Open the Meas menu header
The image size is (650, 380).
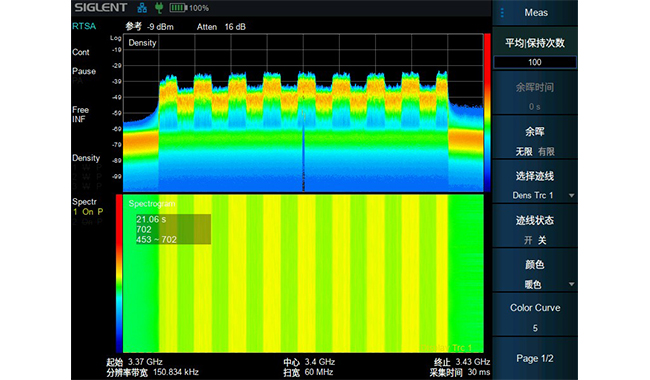(x=536, y=13)
